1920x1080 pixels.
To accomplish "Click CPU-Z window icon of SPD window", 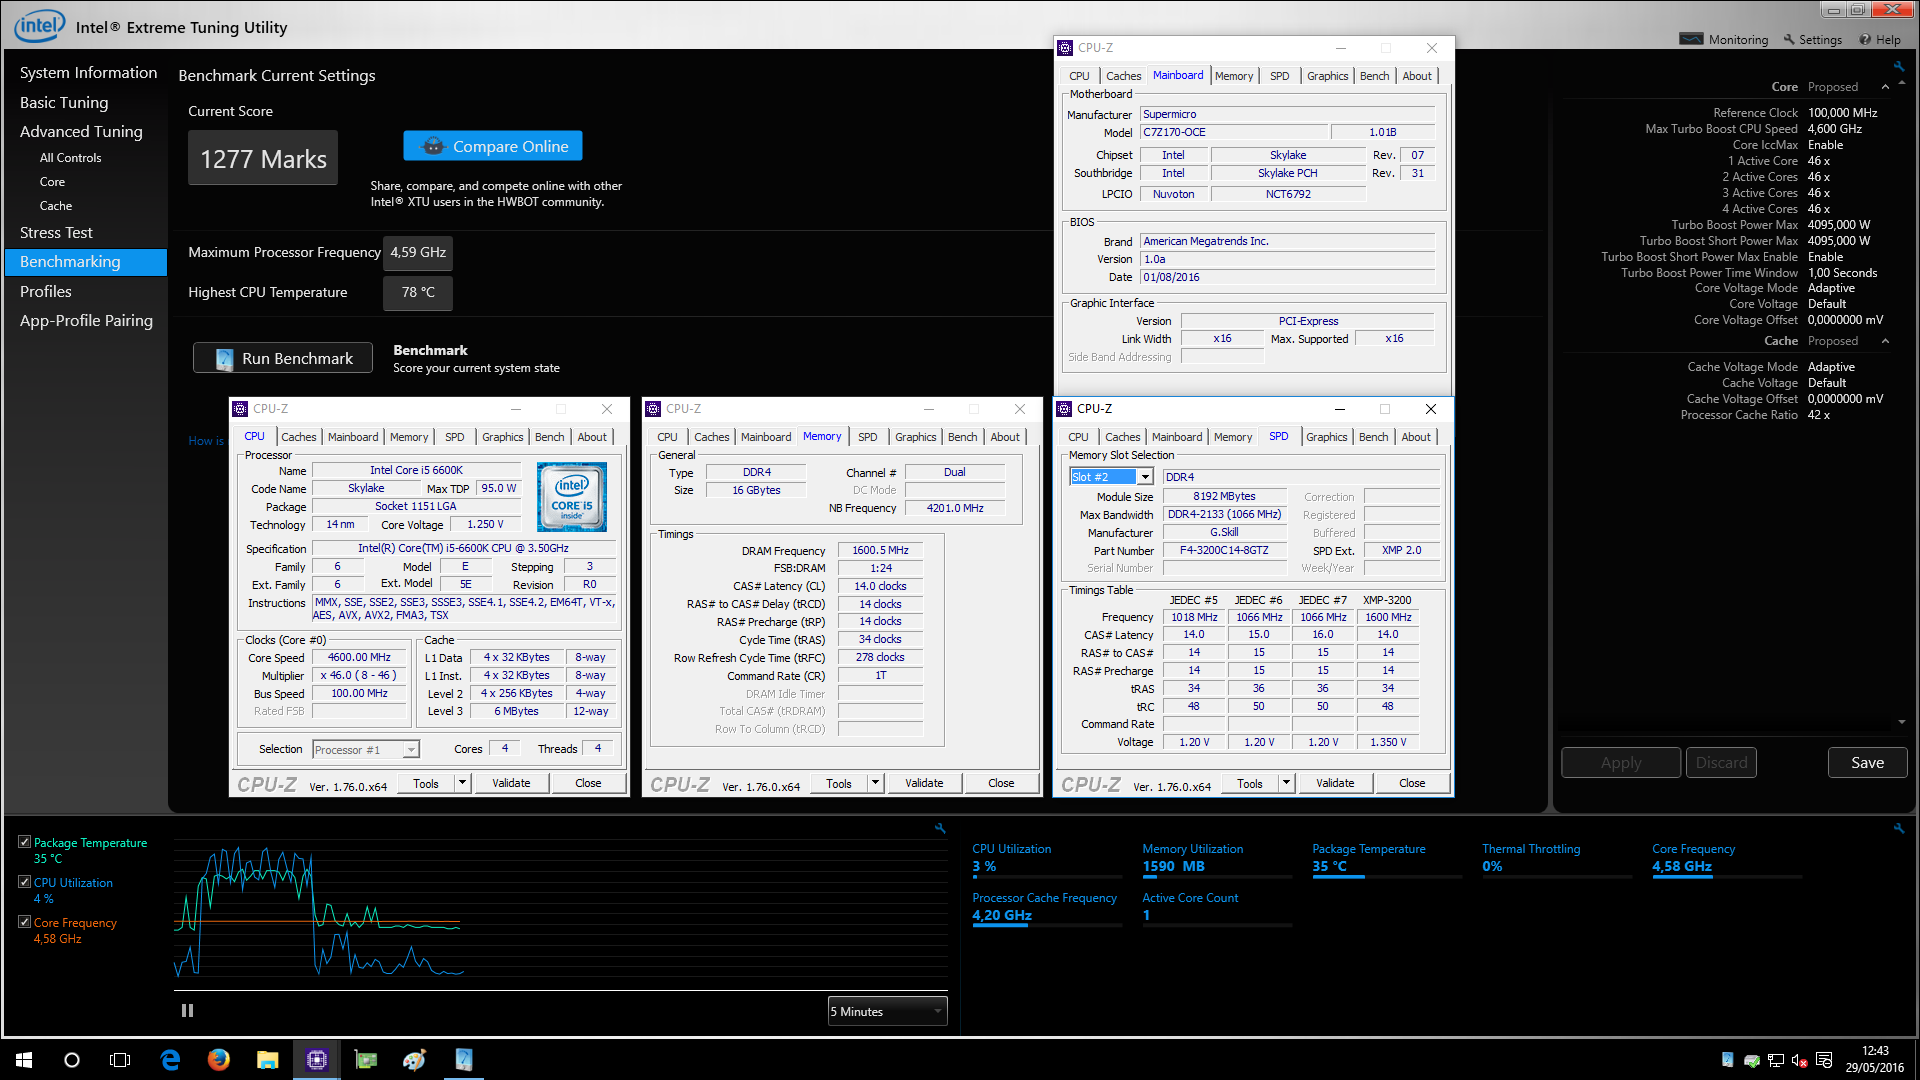I will (1065, 409).
